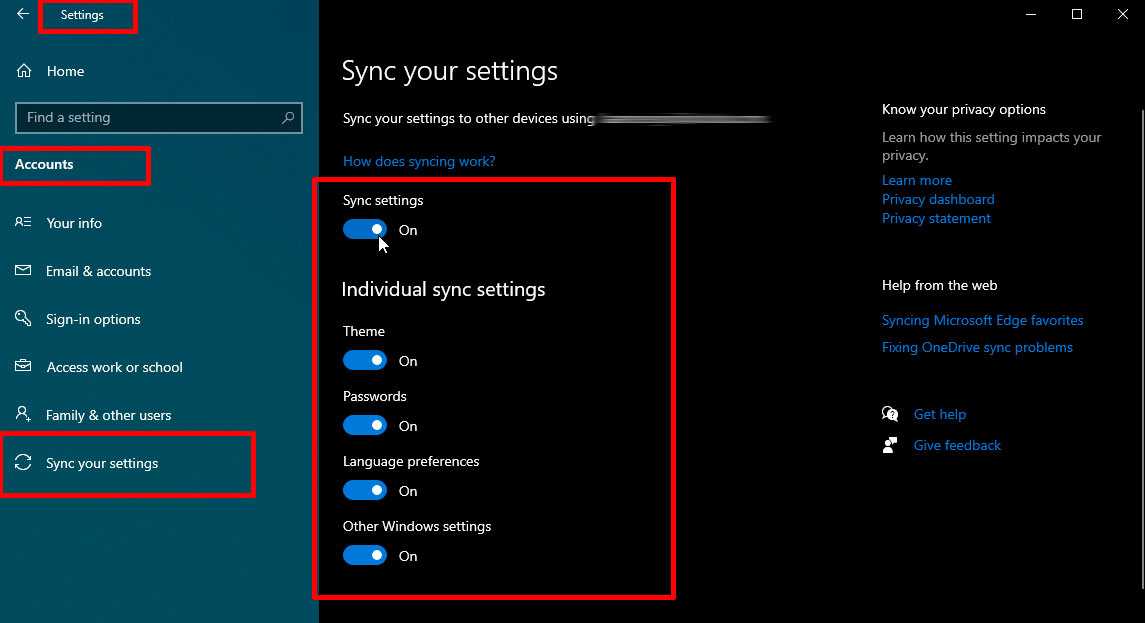Click the Family & other users icon

click(24, 415)
